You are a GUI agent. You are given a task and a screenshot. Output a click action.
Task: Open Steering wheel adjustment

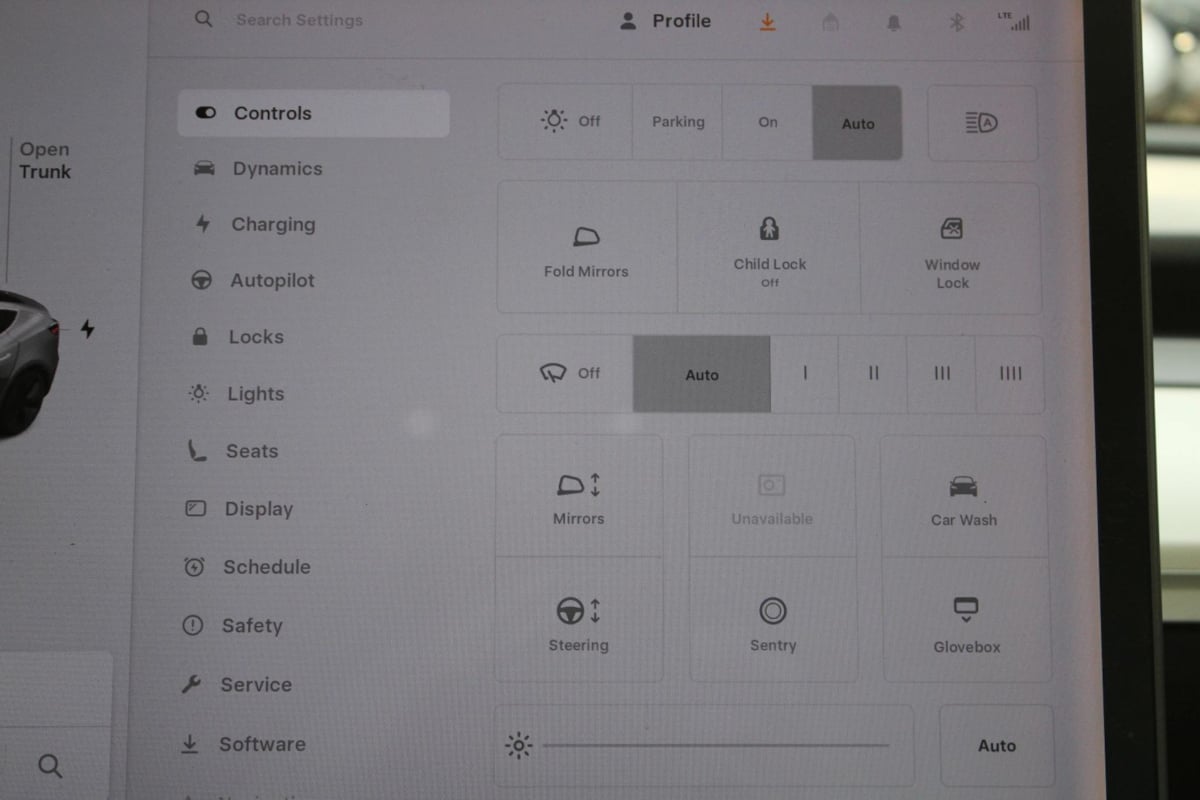pyautogui.click(x=578, y=622)
